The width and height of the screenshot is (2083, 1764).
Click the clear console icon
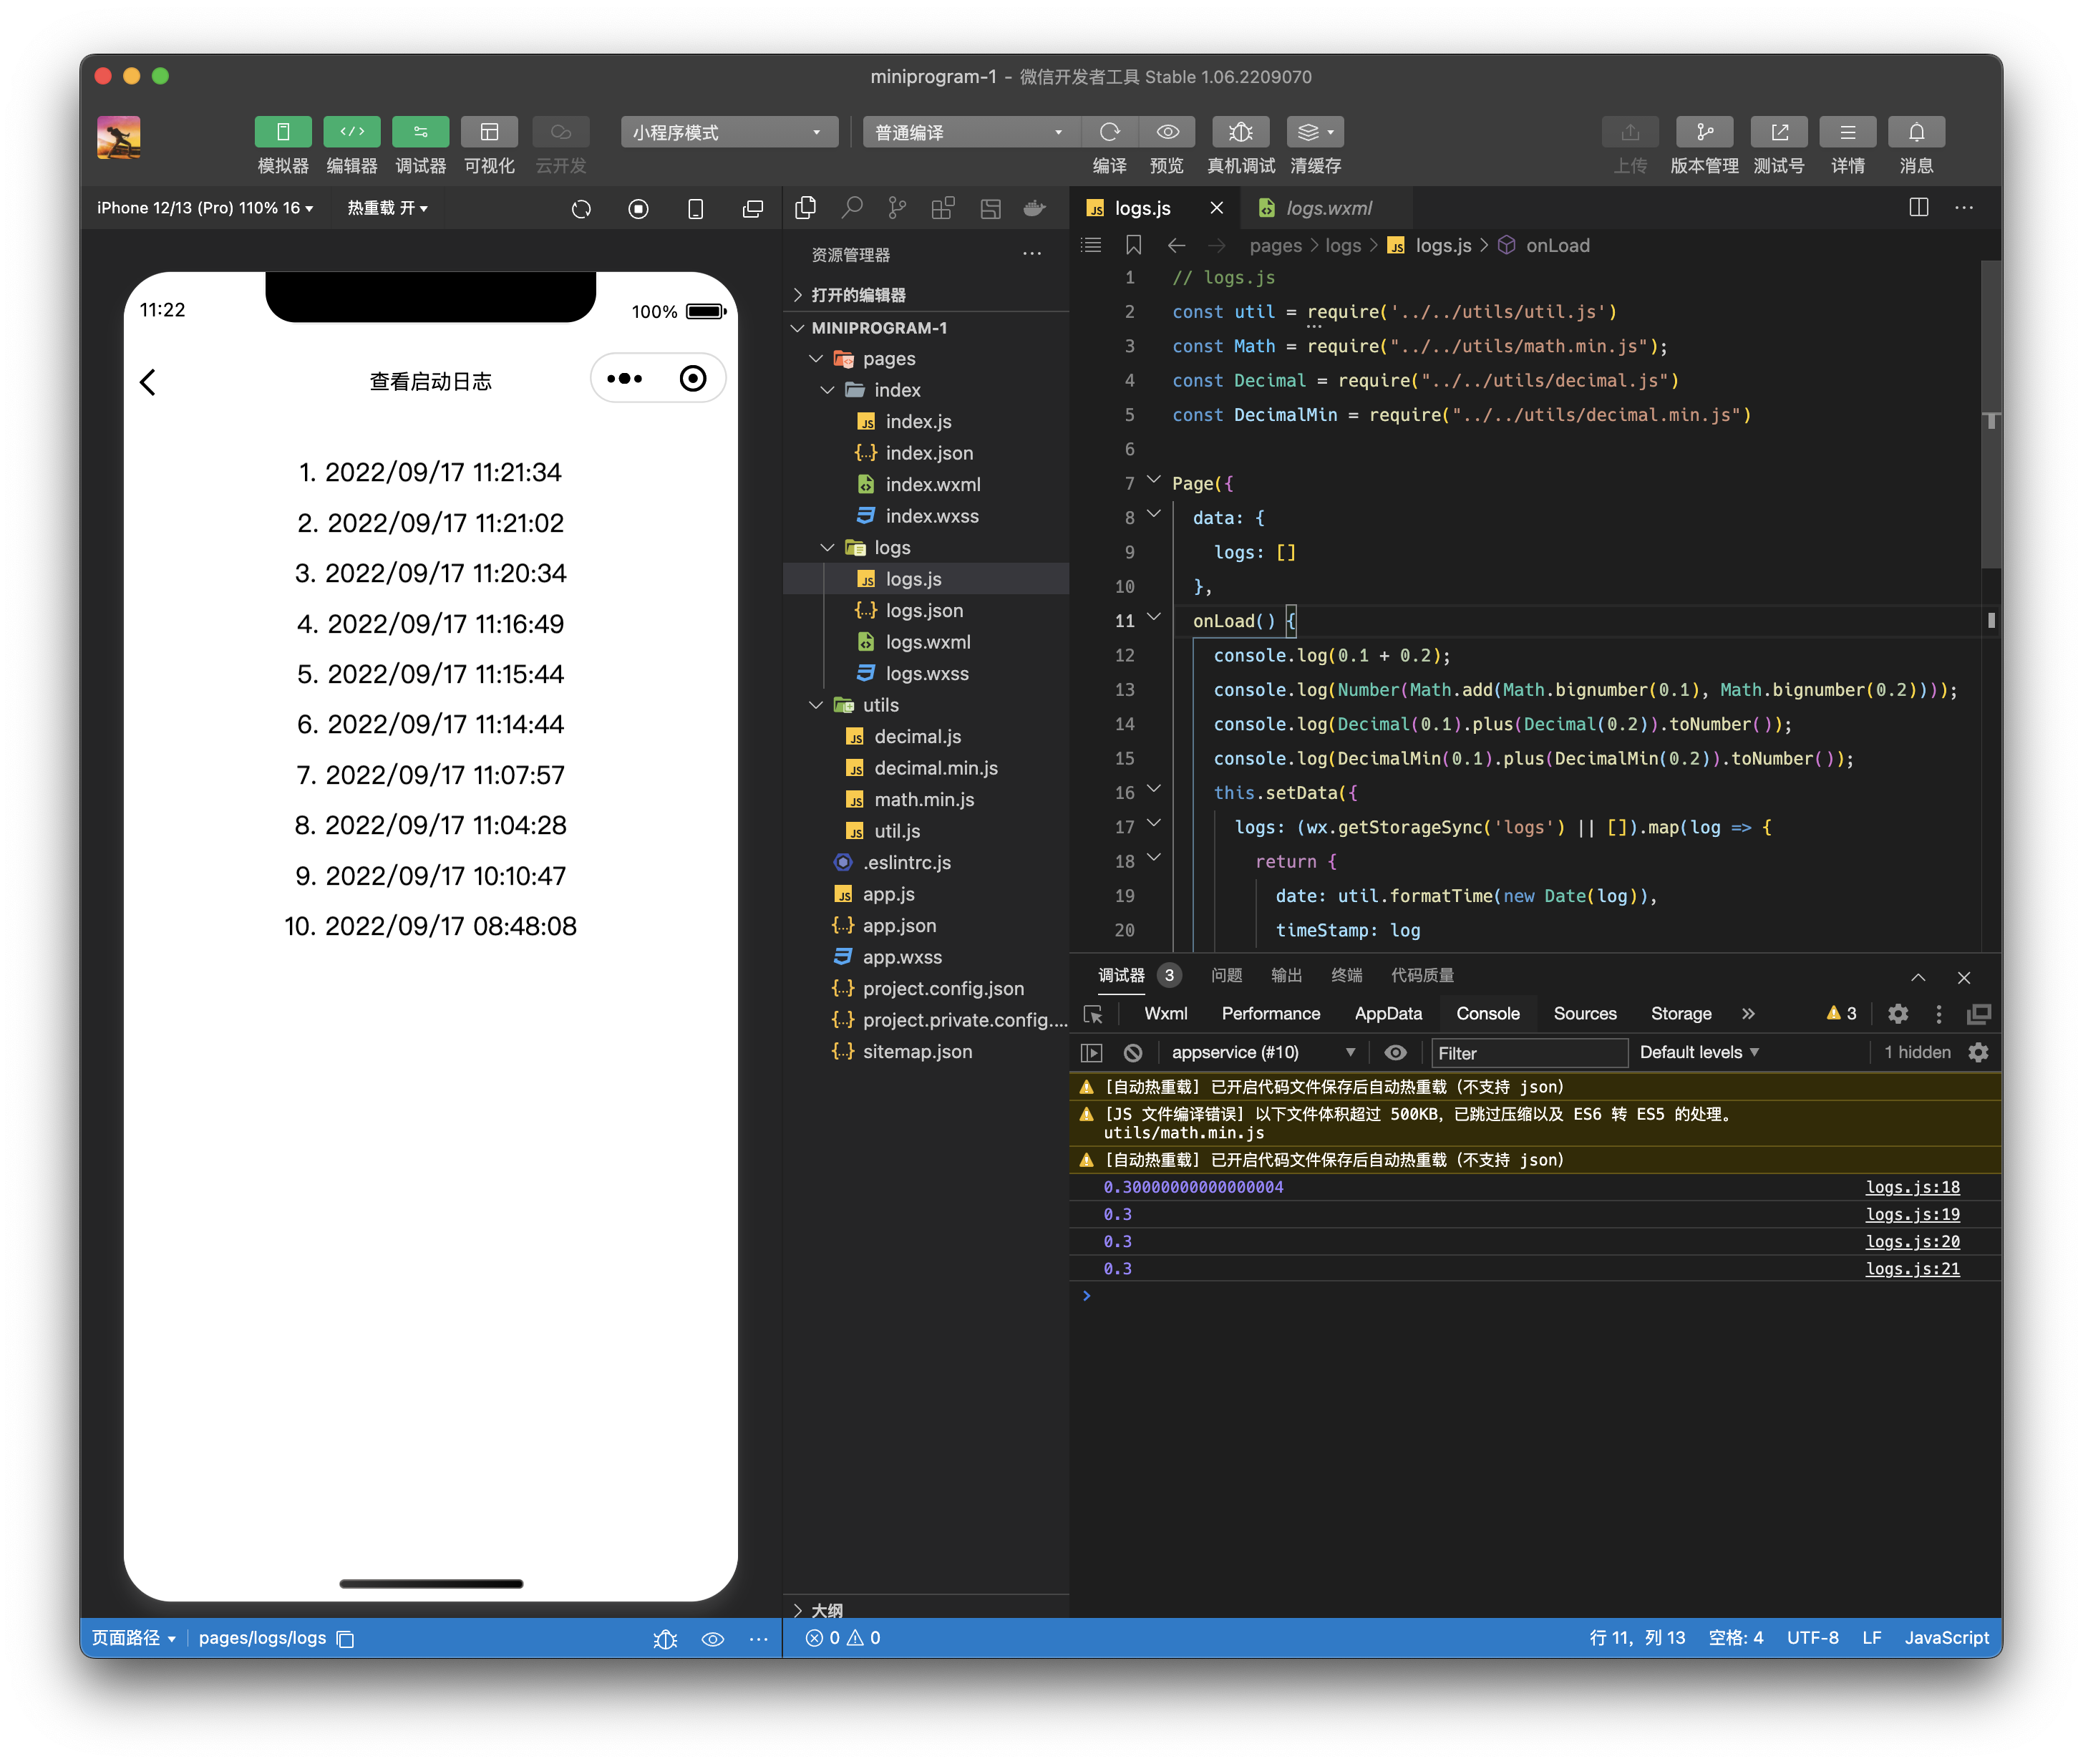(x=1132, y=1052)
